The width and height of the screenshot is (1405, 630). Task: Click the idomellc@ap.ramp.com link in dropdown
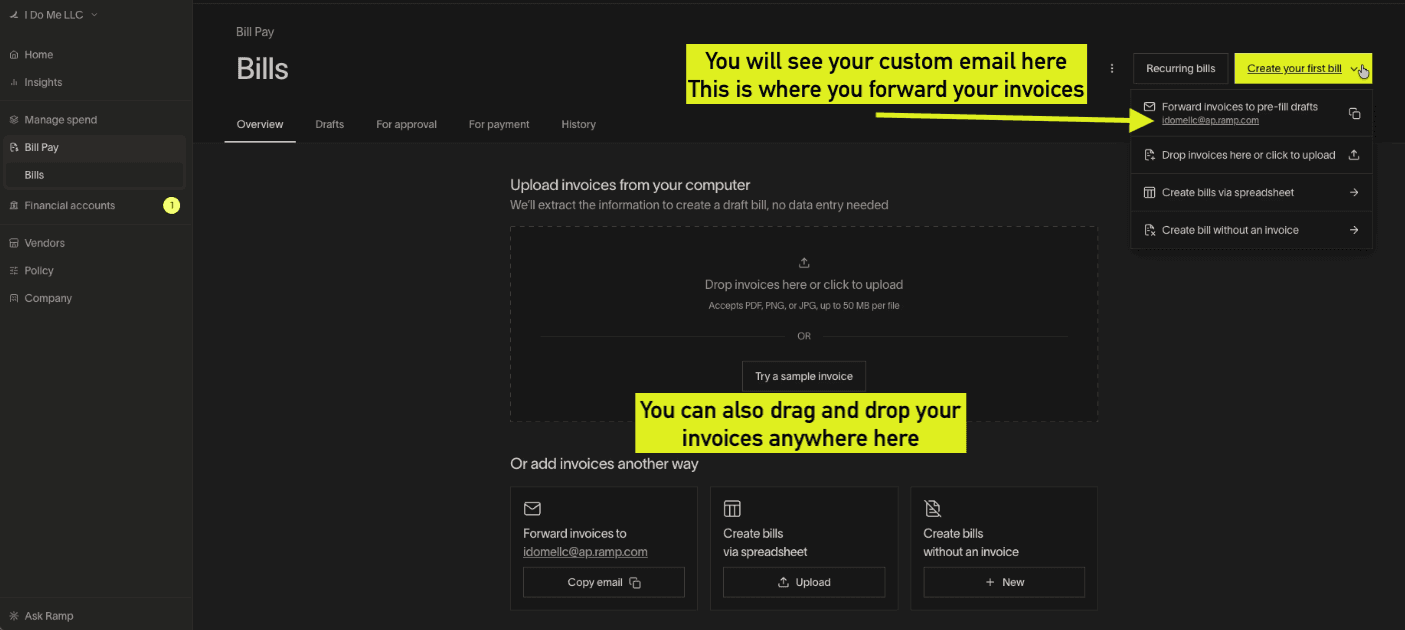coord(1210,120)
